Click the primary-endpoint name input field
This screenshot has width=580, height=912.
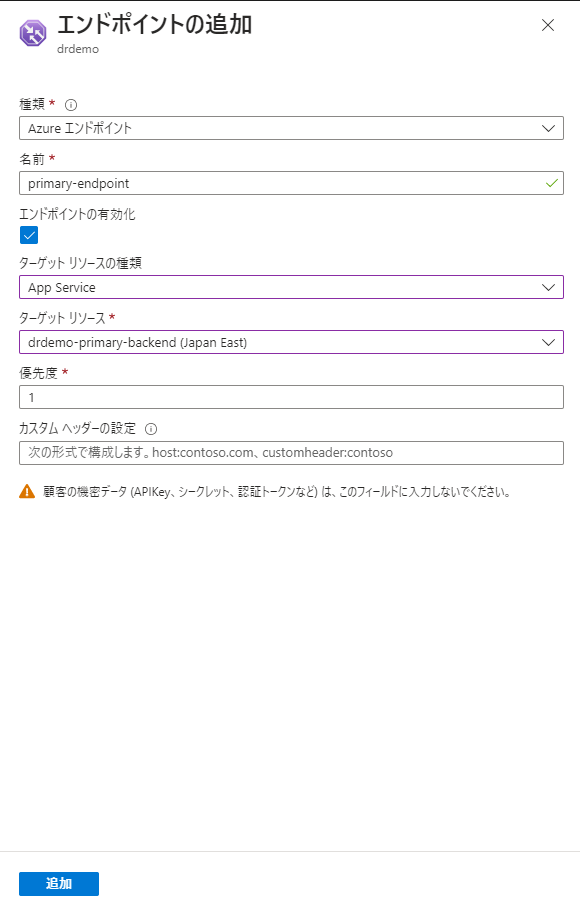291,183
